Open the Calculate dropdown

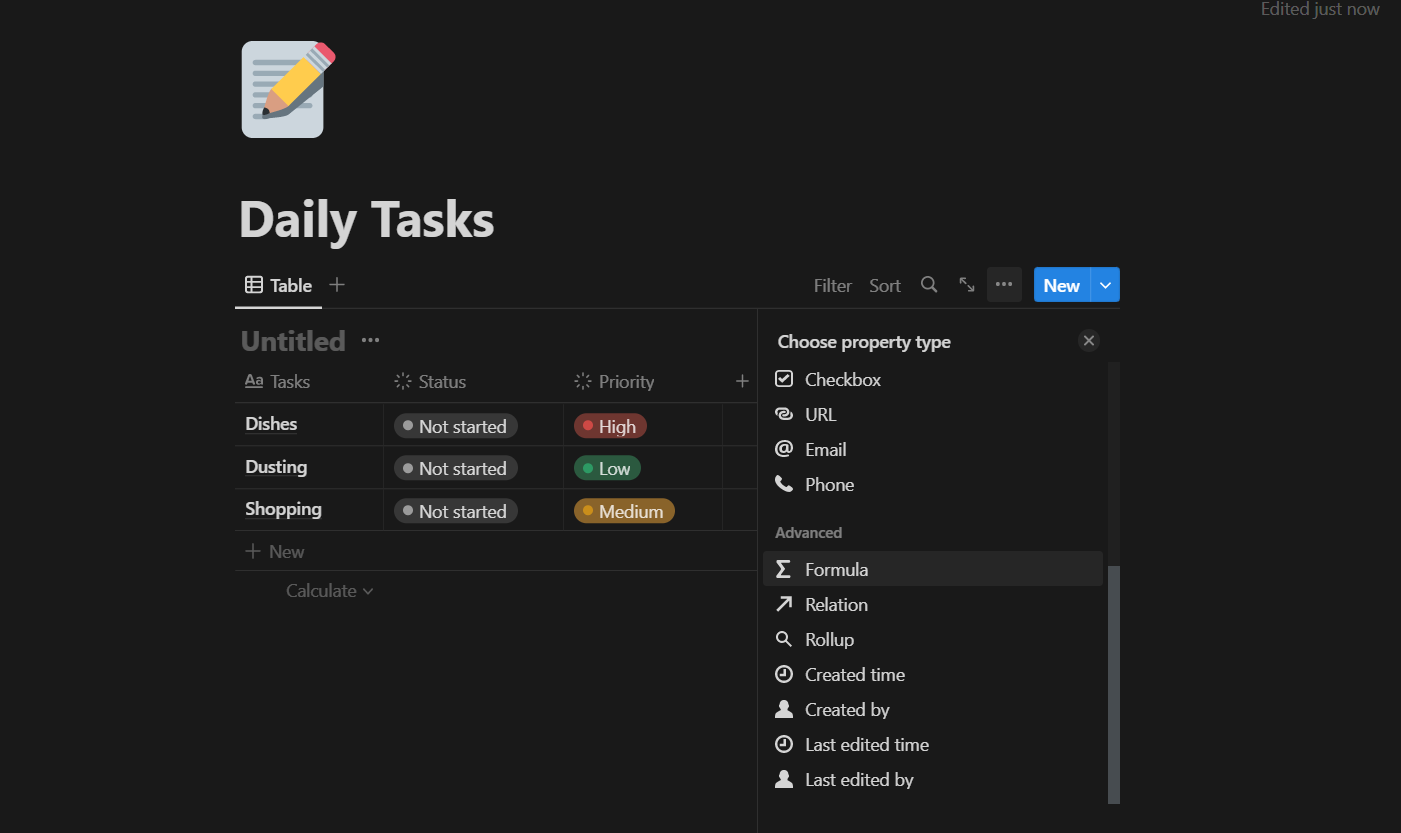329,590
